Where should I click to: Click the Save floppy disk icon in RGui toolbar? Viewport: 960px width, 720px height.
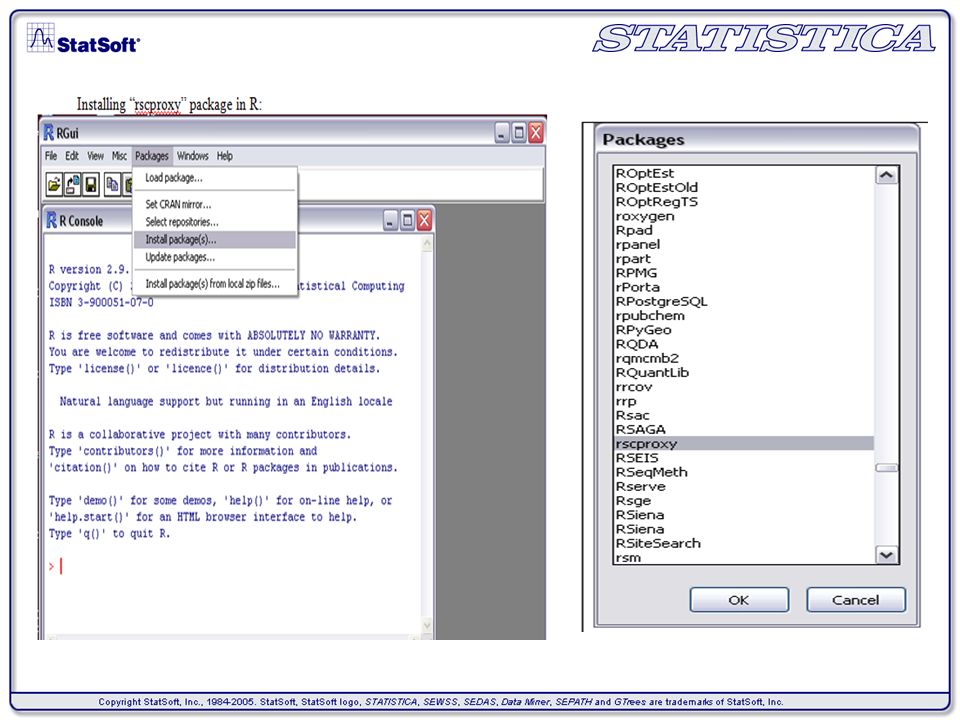(x=91, y=184)
